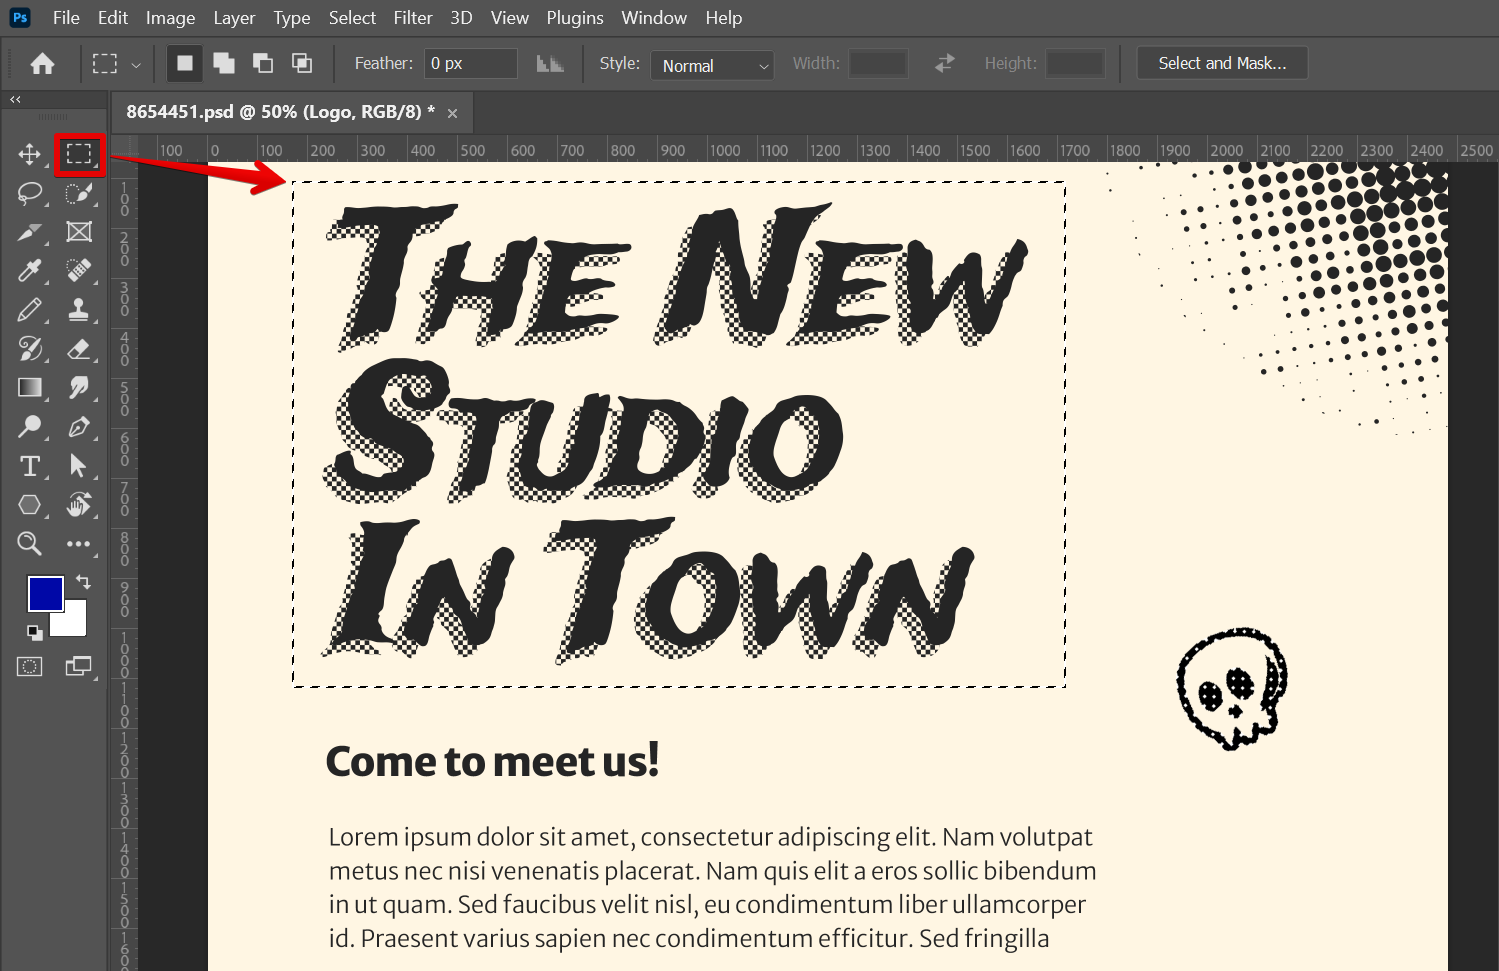Select the Horizontal Type tool
This screenshot has height=971, width=1499.
pyautogui.click(x=29, y=466)
